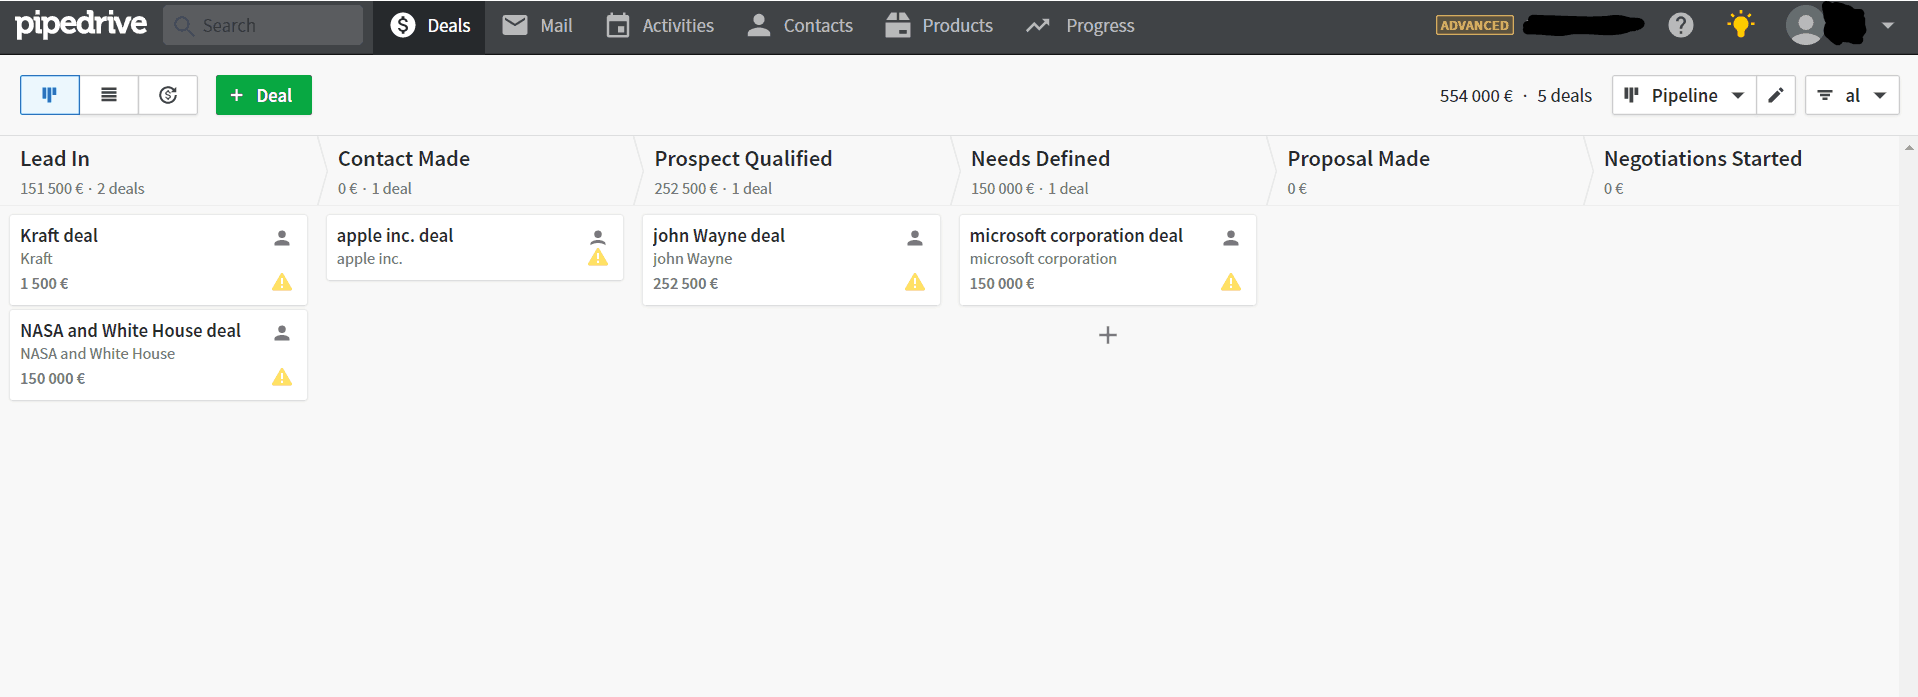This screenshot has height=697, width=1918.
Task: Click warning icon on microsoft deal
Action: click(1231, 283)
